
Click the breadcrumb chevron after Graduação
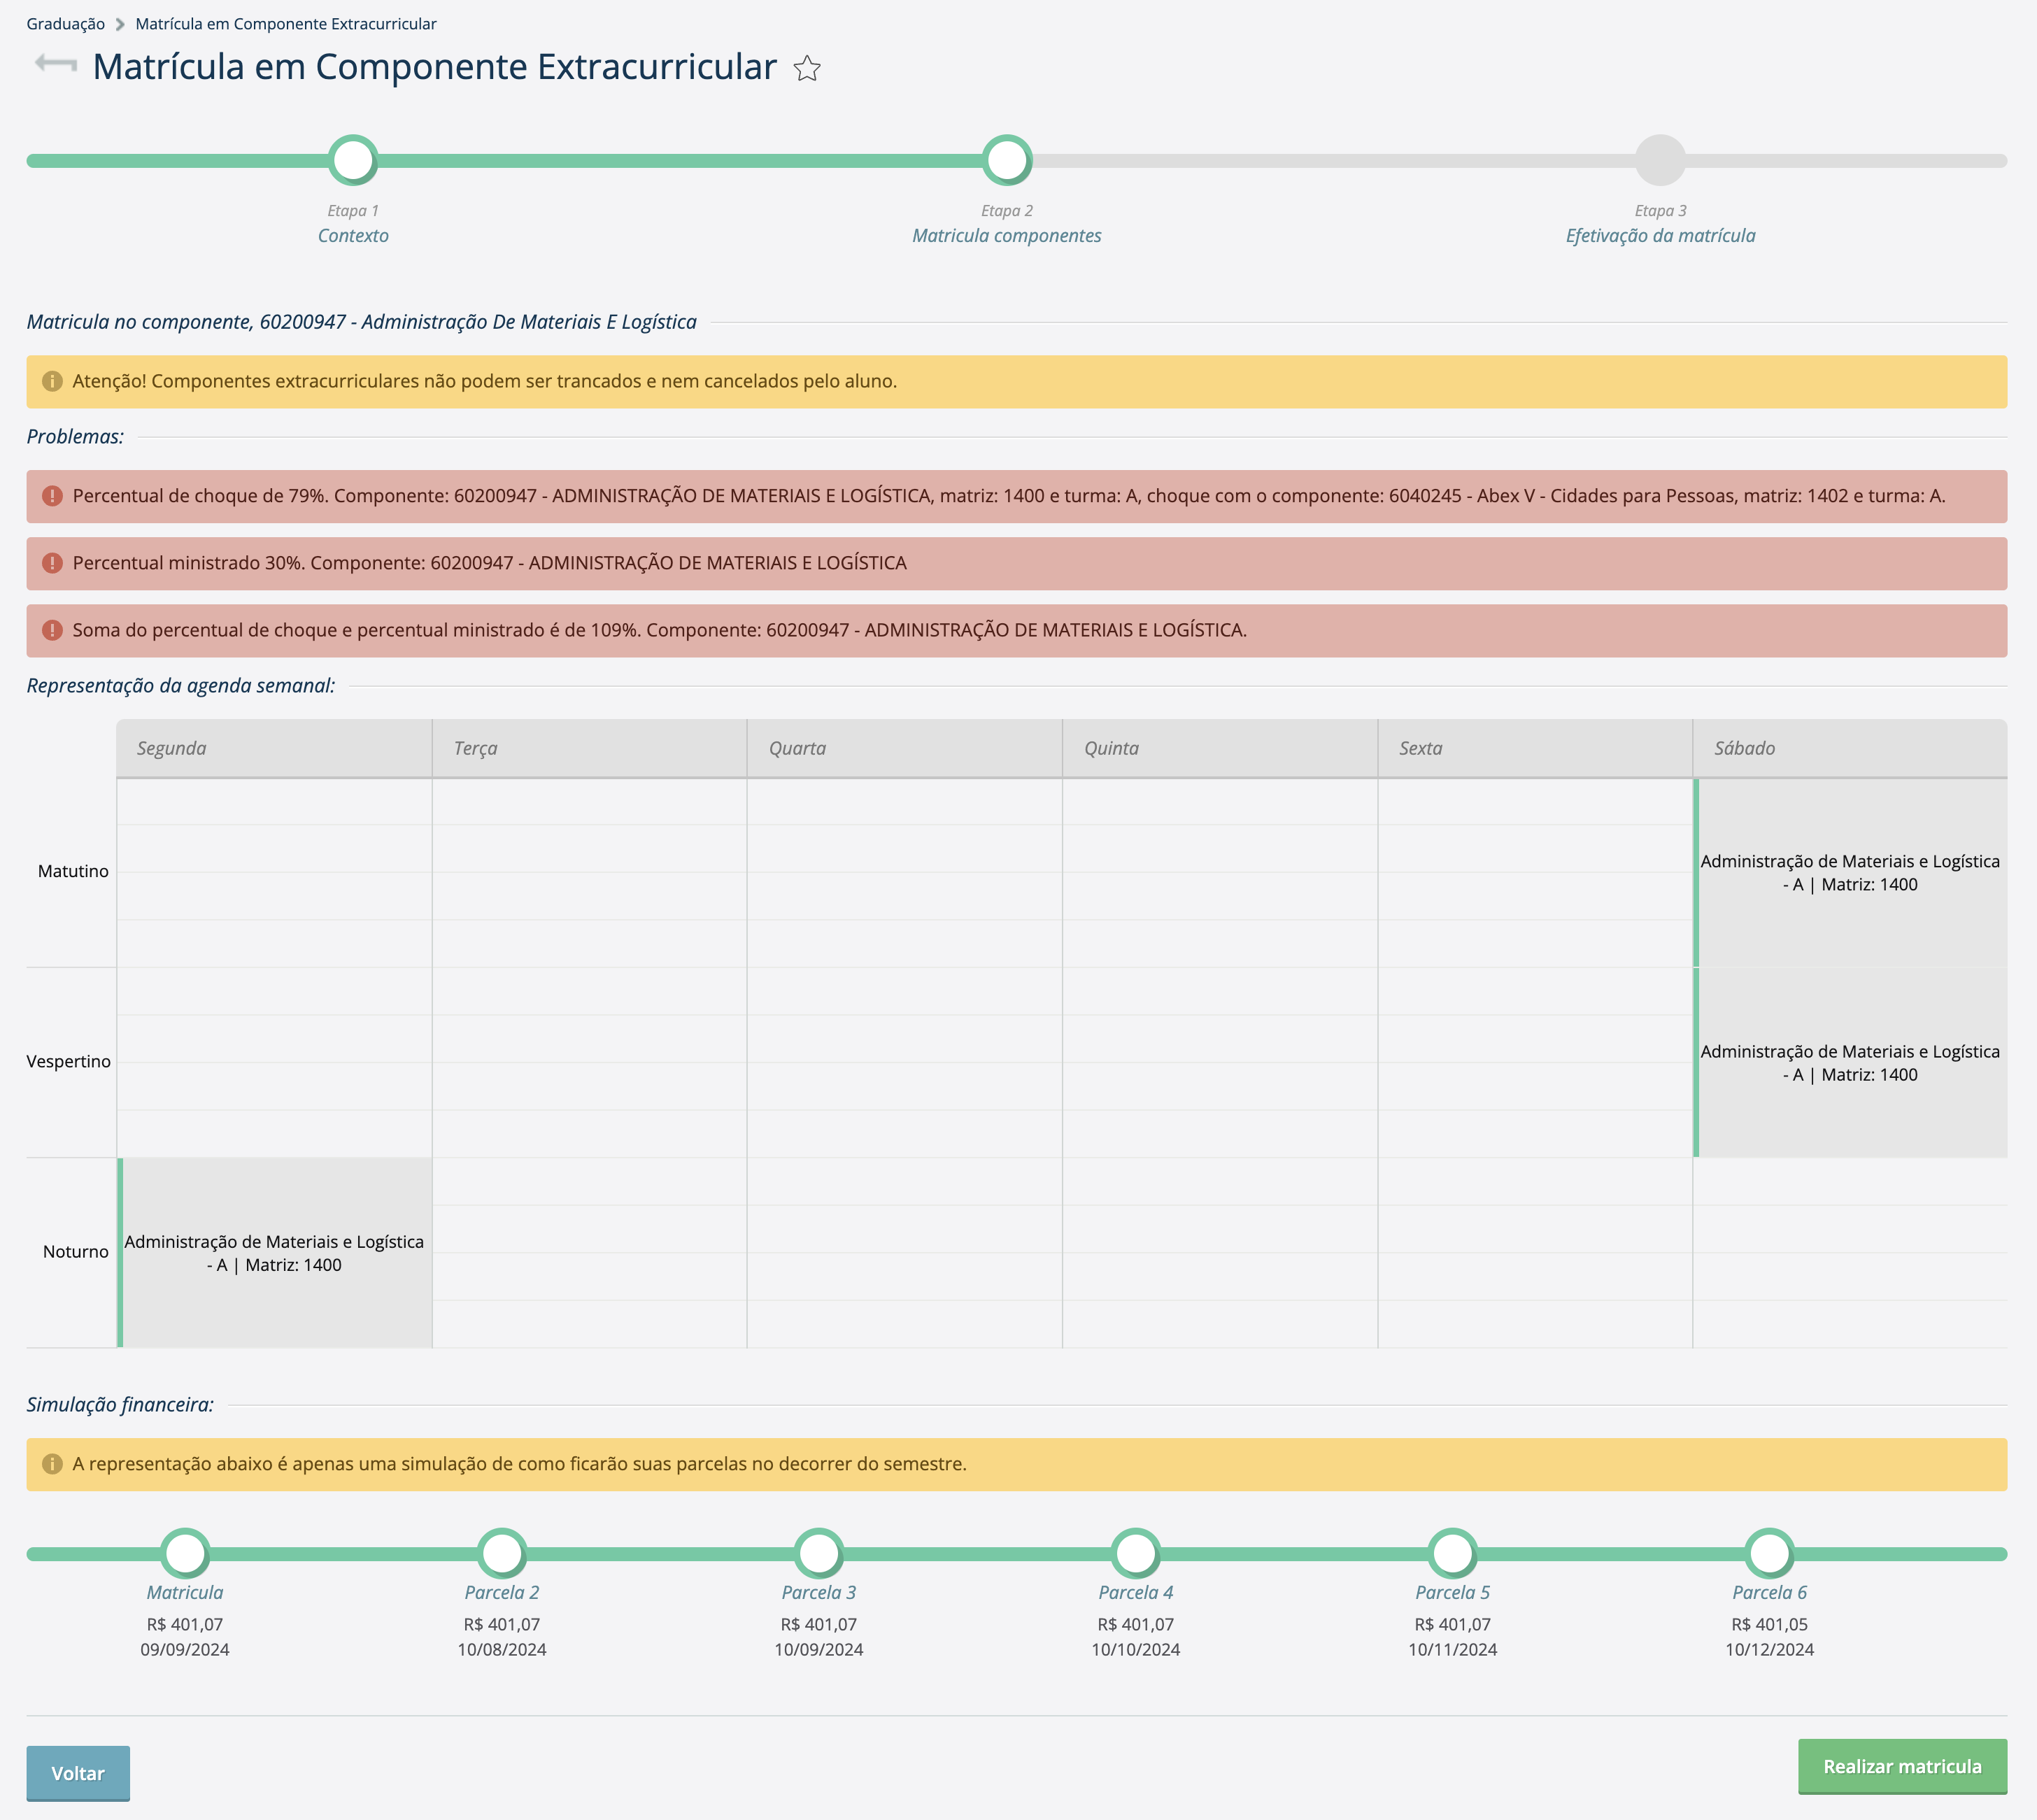tap(120, 24)
